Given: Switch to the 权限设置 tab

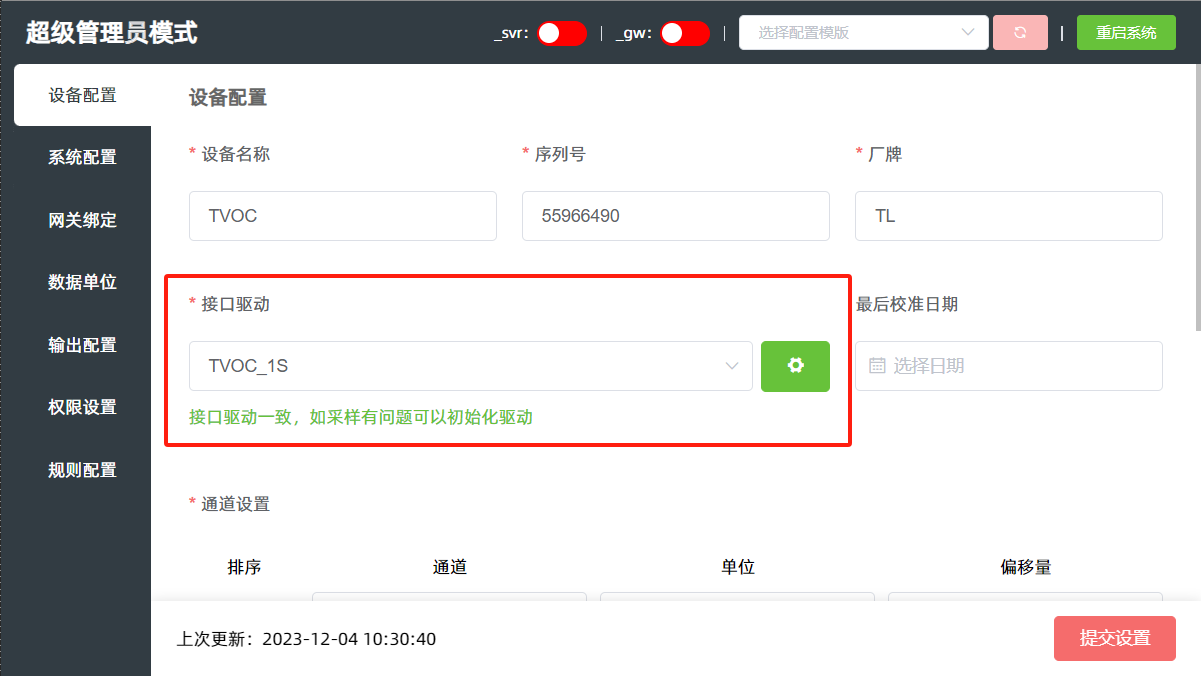Looking at the screenshot, I should coord(80,407).
